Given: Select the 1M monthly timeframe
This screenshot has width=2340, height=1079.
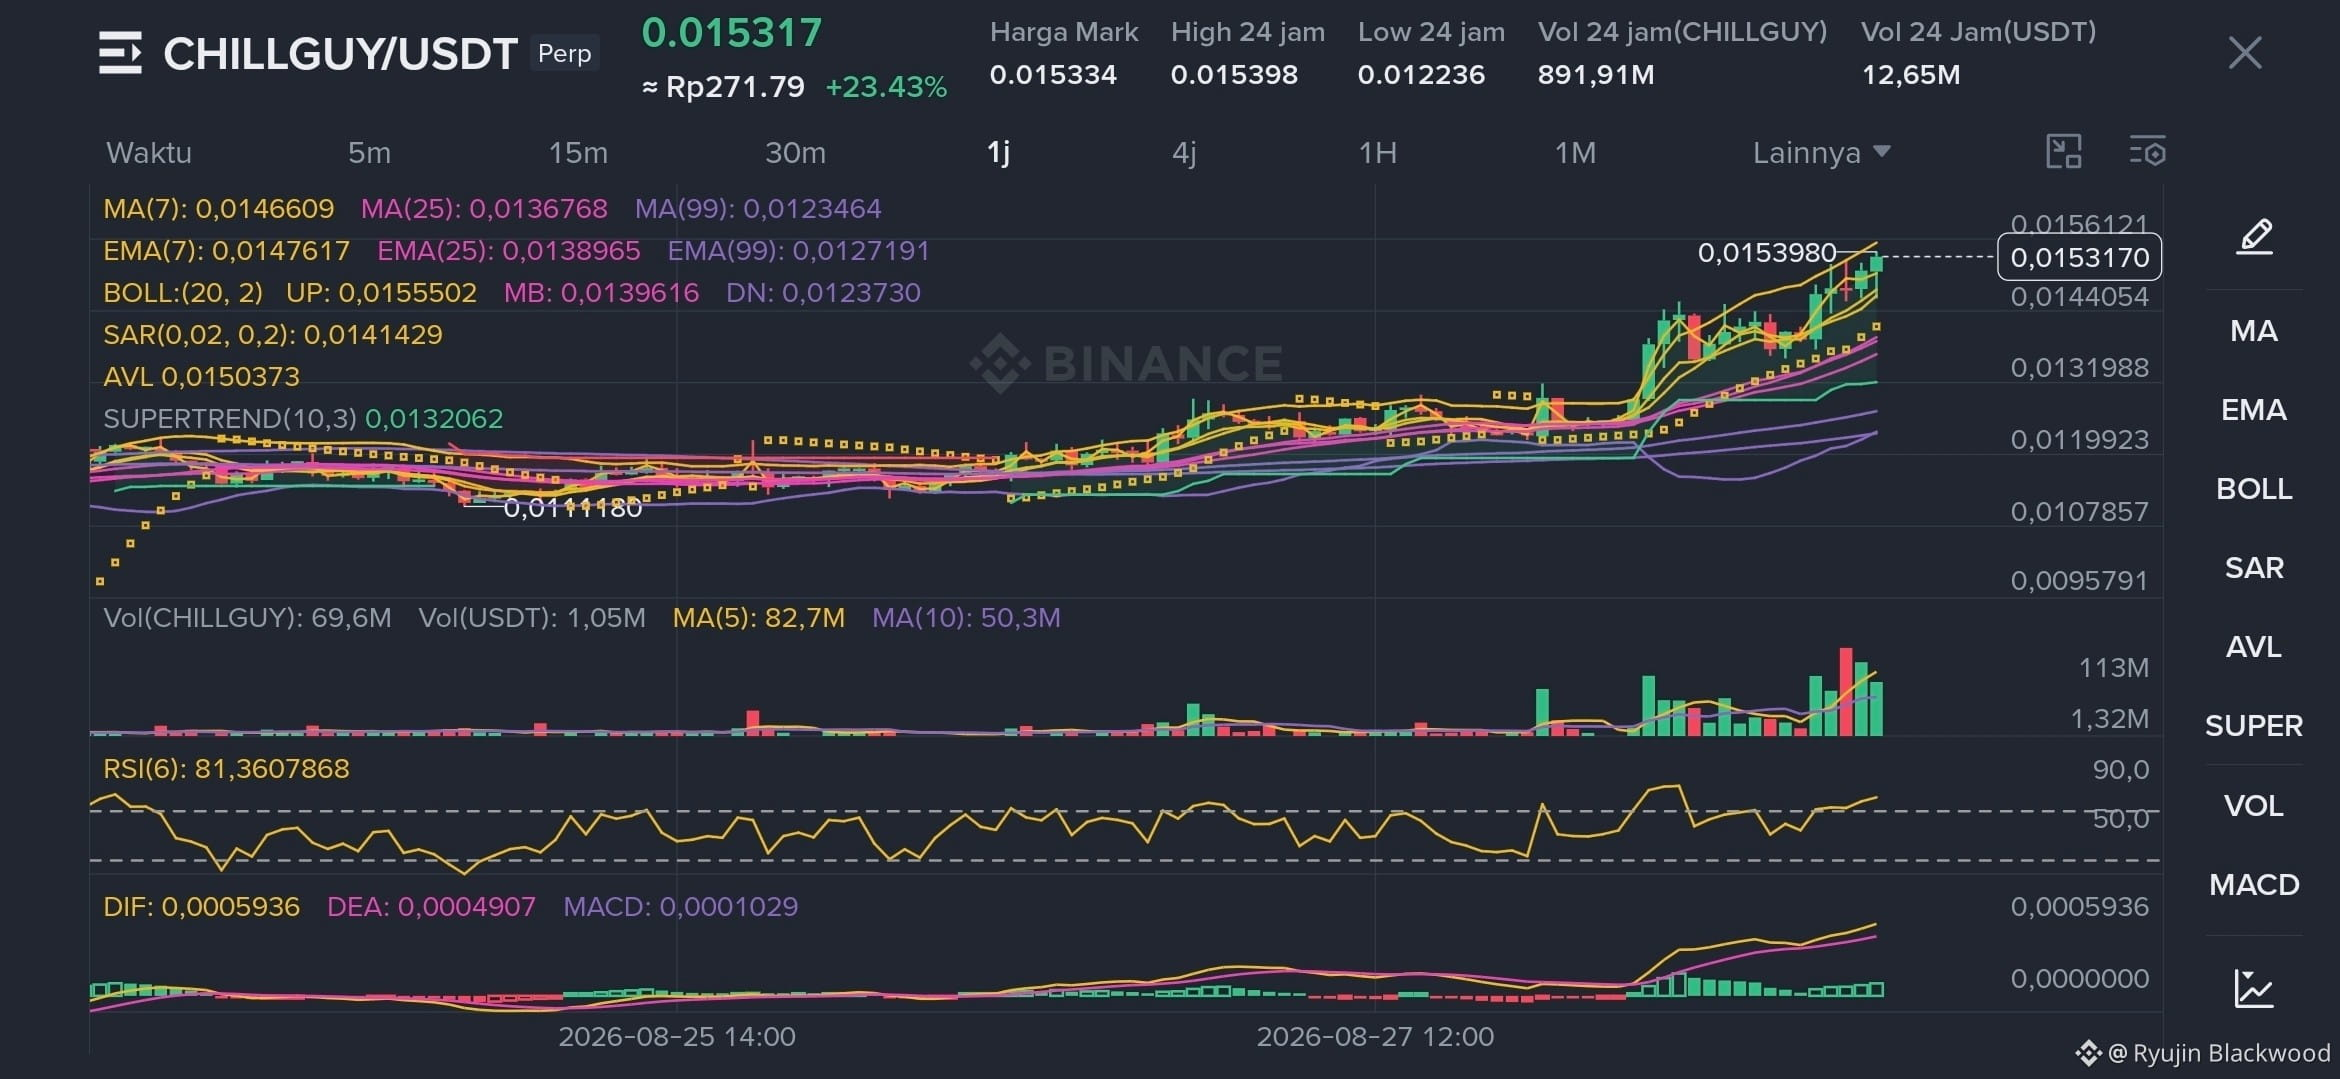Looking at the screenshot, I should pos(1575,153).
